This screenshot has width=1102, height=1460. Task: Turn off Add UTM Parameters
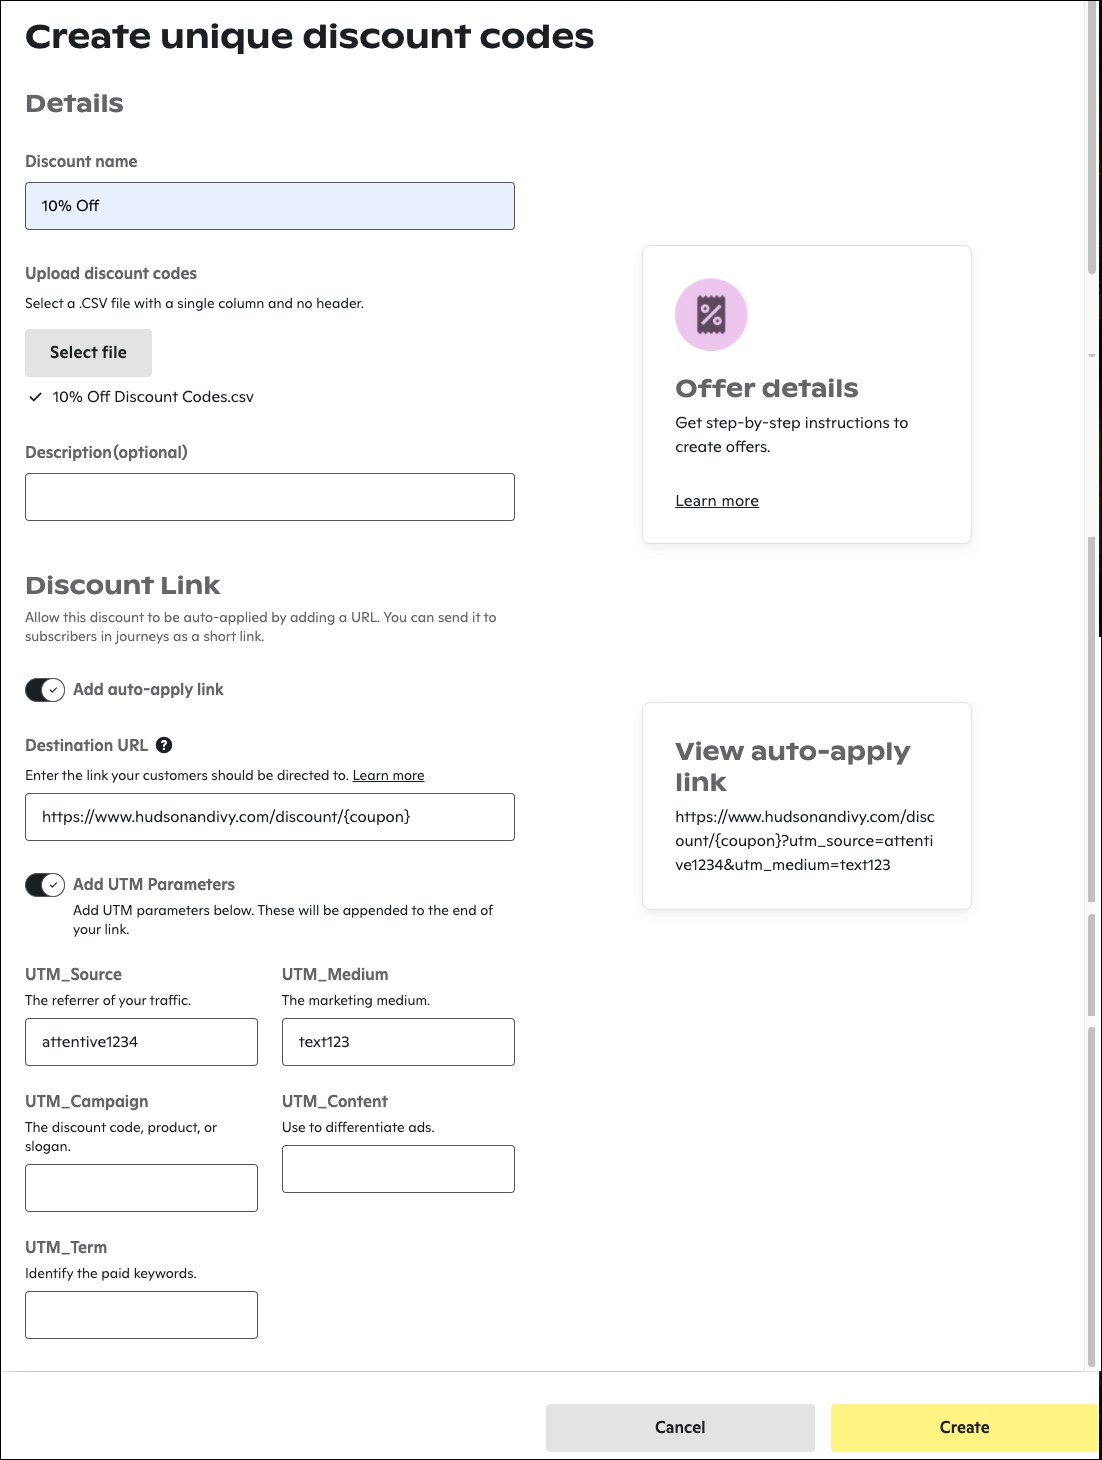44,884
